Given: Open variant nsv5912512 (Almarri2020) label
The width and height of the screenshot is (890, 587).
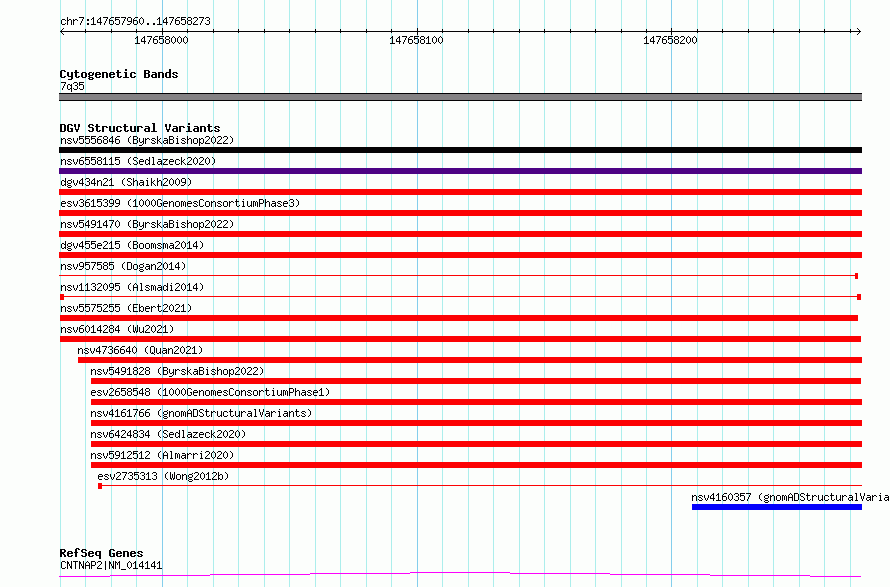Looking at the screenshot, I should [162, 455].
